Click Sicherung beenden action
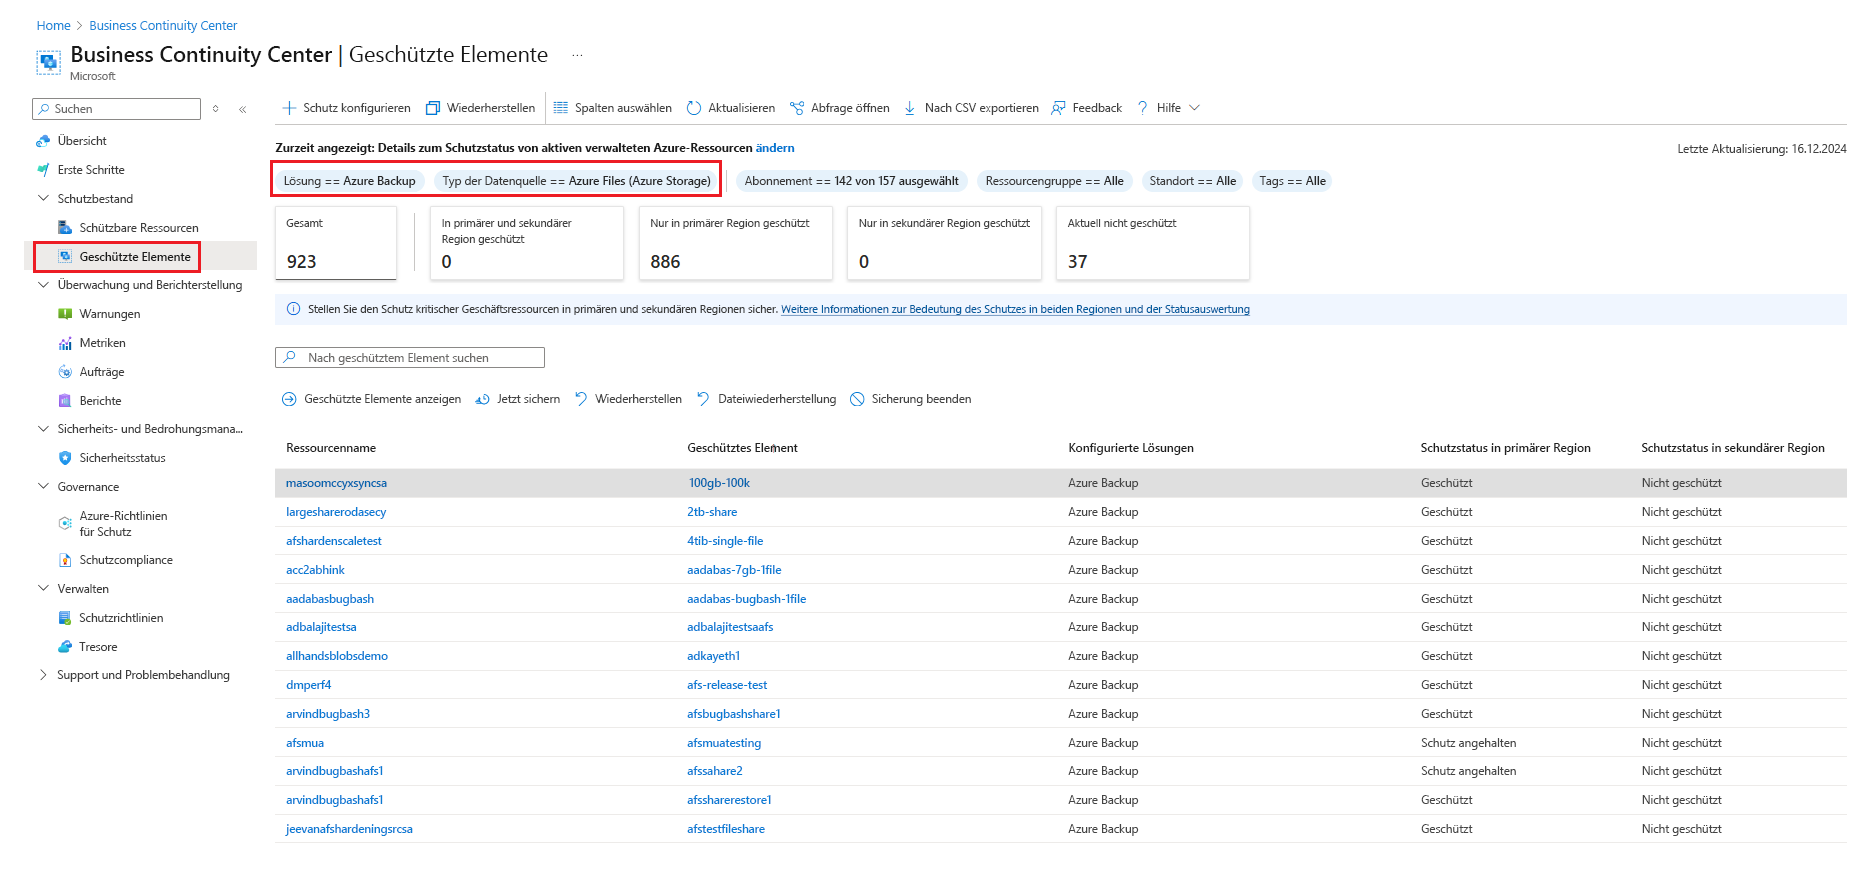1873x870 pixels. [x=910, y=399]
